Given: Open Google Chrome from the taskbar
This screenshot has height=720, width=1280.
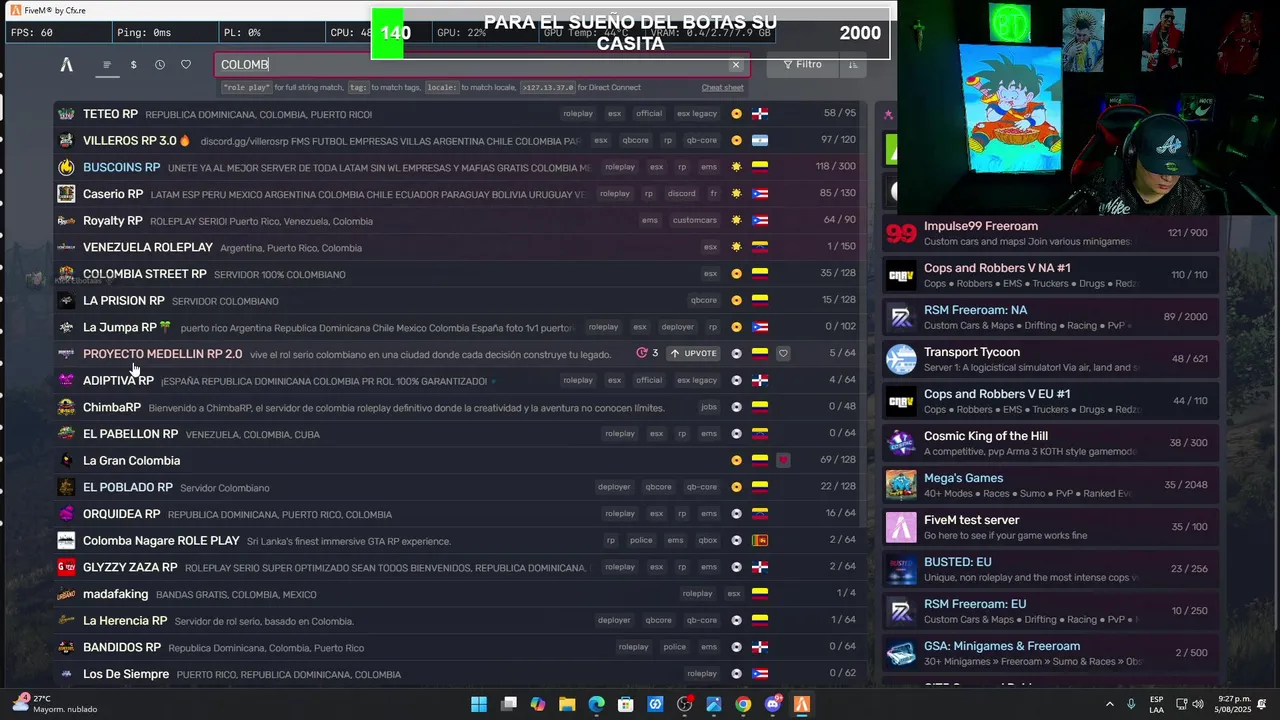Looking at the screenshot, I should point(743,704).
